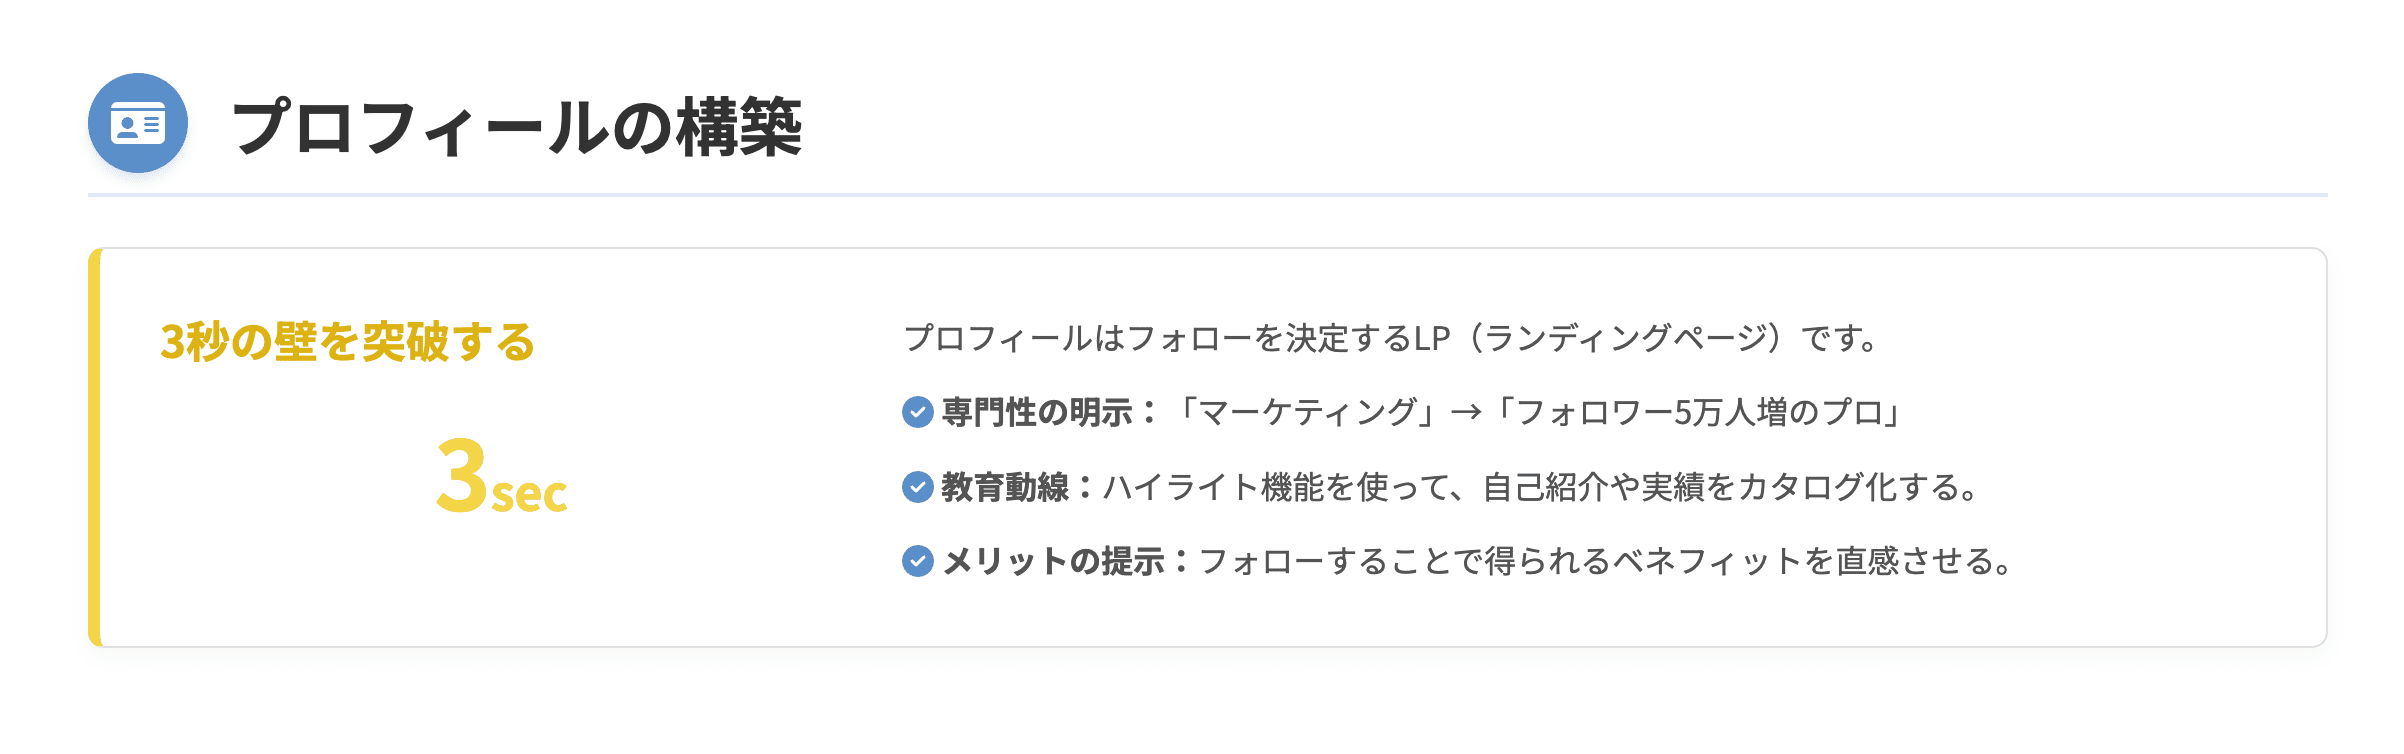Click the bold label メリットの提示
This screenshot has width=2404, height=754.
1053,561
